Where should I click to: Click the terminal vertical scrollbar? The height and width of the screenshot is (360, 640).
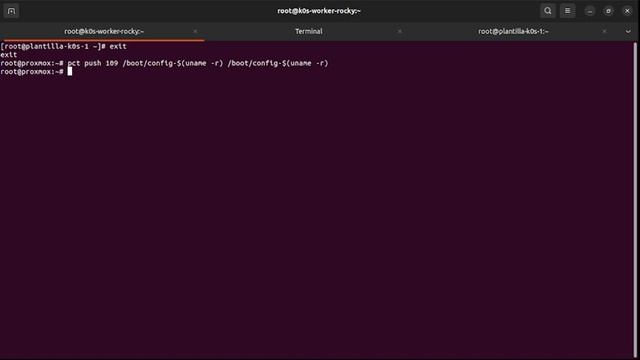[x=635, y=199]
